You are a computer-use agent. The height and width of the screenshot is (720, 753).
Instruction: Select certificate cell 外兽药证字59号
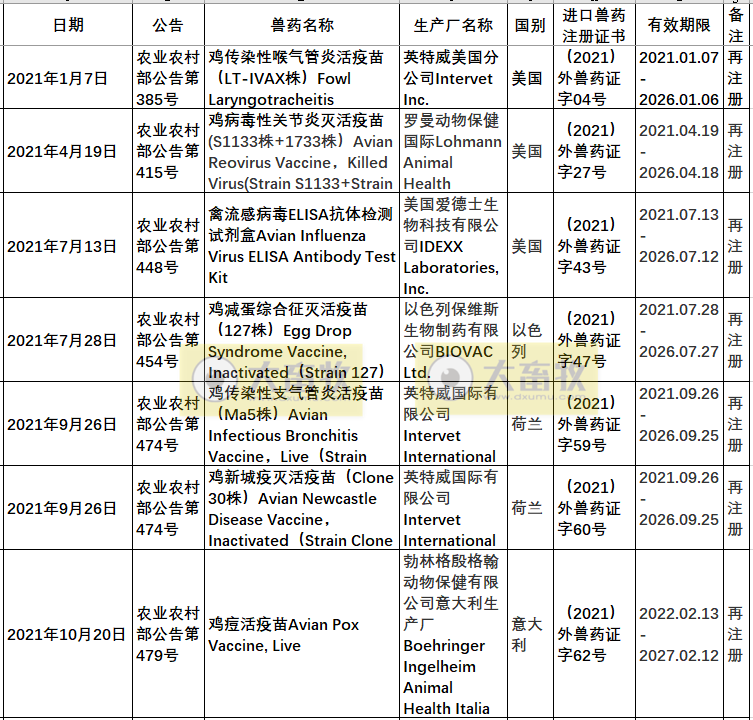point(594,424)
